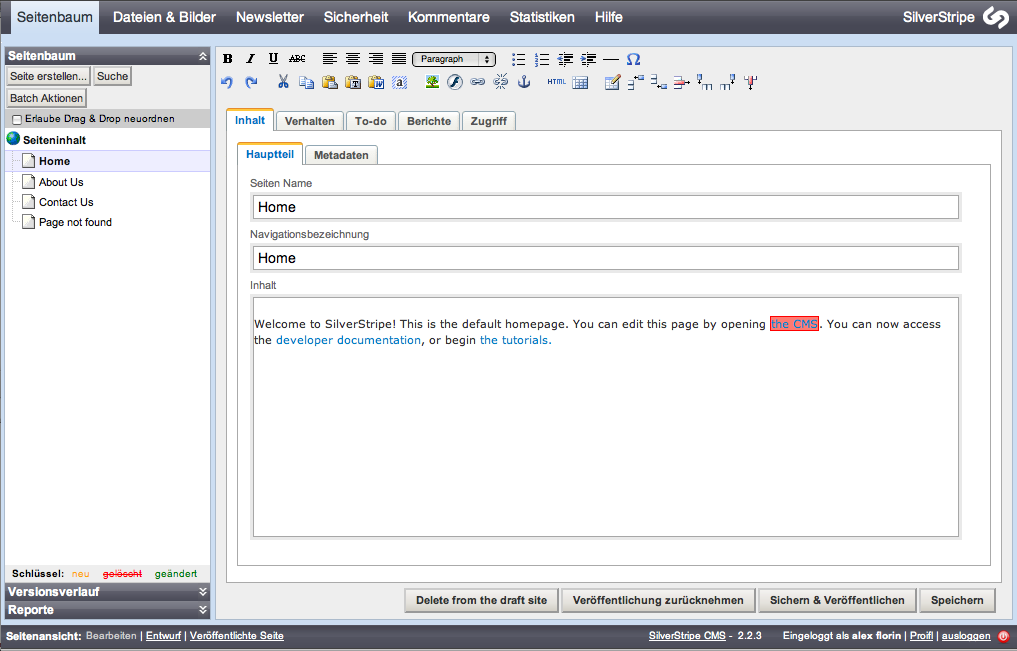Undo the last edit
Viewport: 1017px width, 651px height.
tap(227, 82)
